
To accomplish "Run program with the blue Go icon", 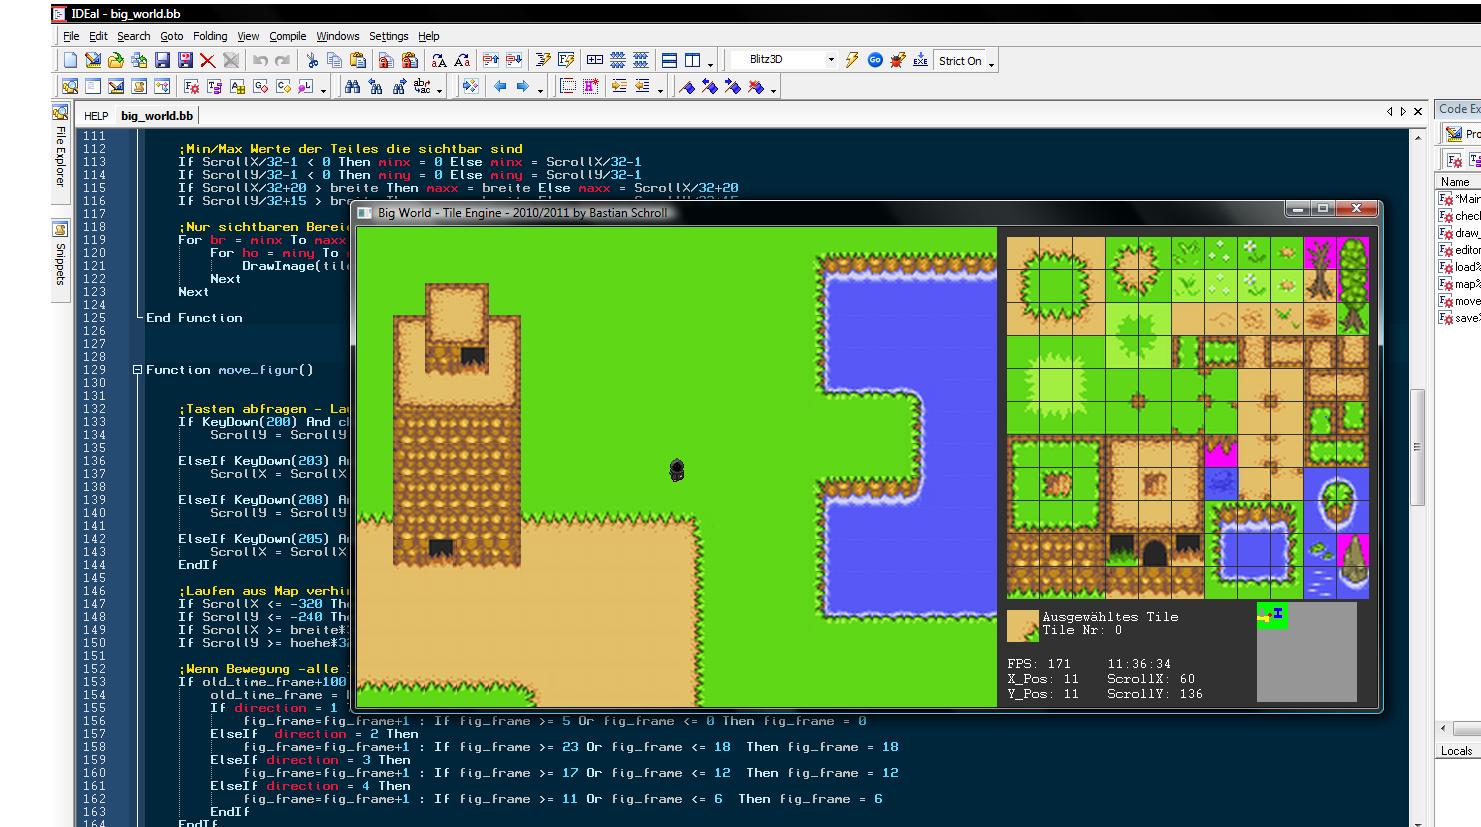I will click(875, 60).
